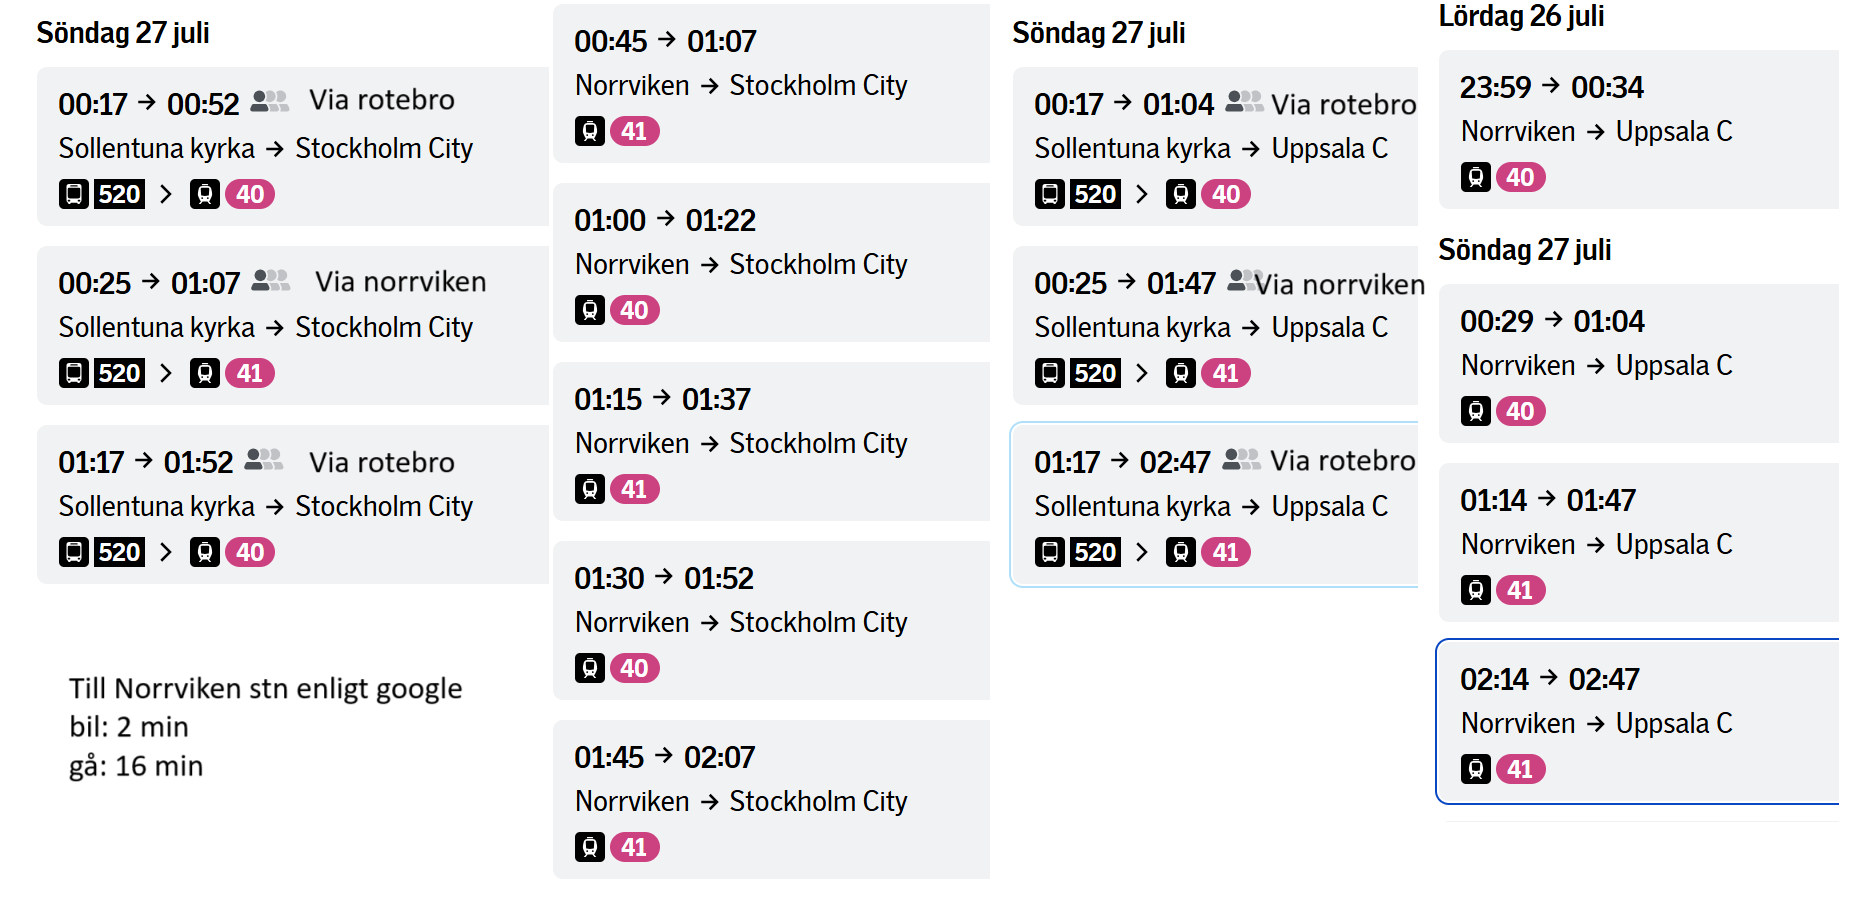Open the 01:14→01:47 Uppsala C trip

coord(1639,542)
